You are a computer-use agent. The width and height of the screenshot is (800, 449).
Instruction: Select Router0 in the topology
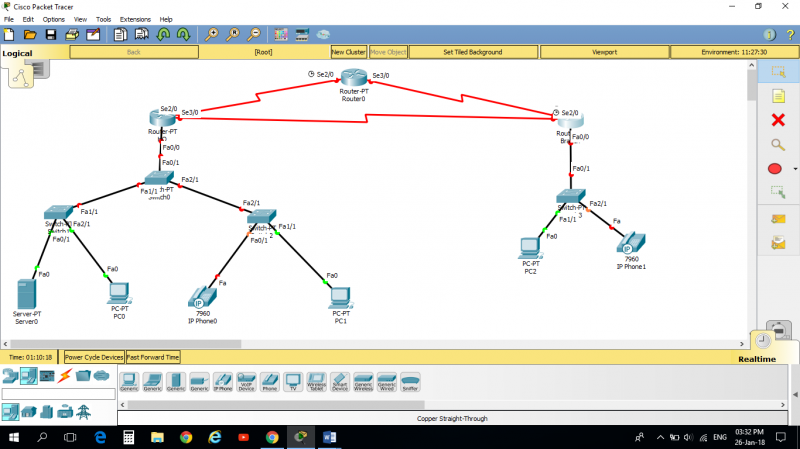(354, 78)
